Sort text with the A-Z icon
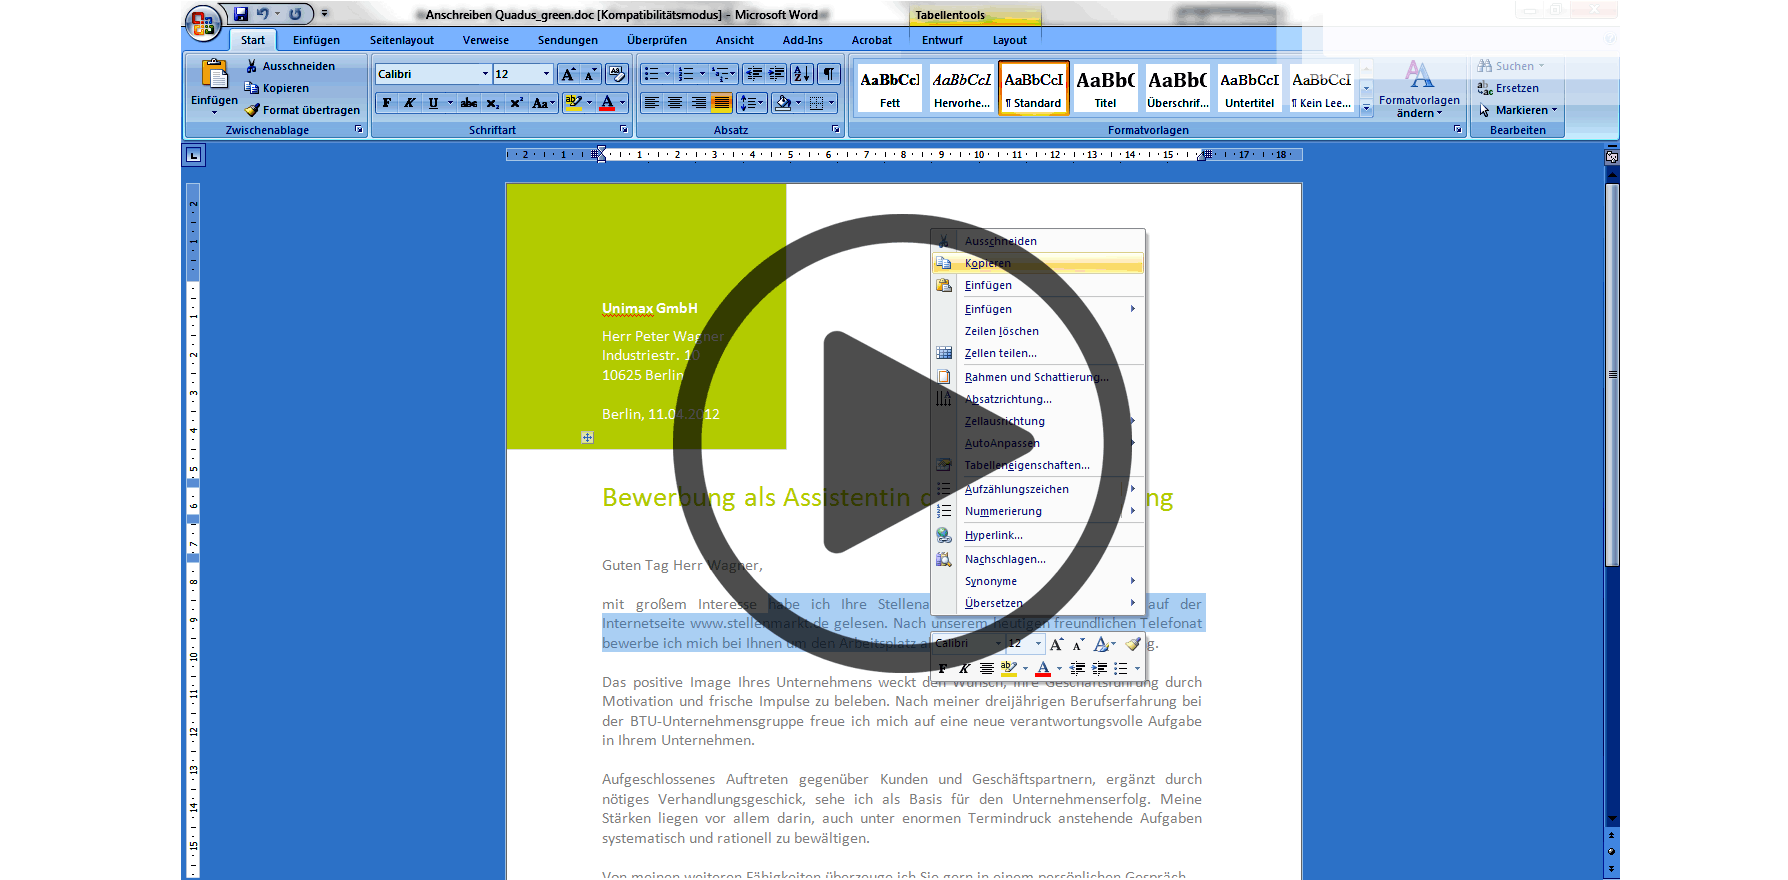The width and height of the screenshot is (1788, 880). pos(802,74)
